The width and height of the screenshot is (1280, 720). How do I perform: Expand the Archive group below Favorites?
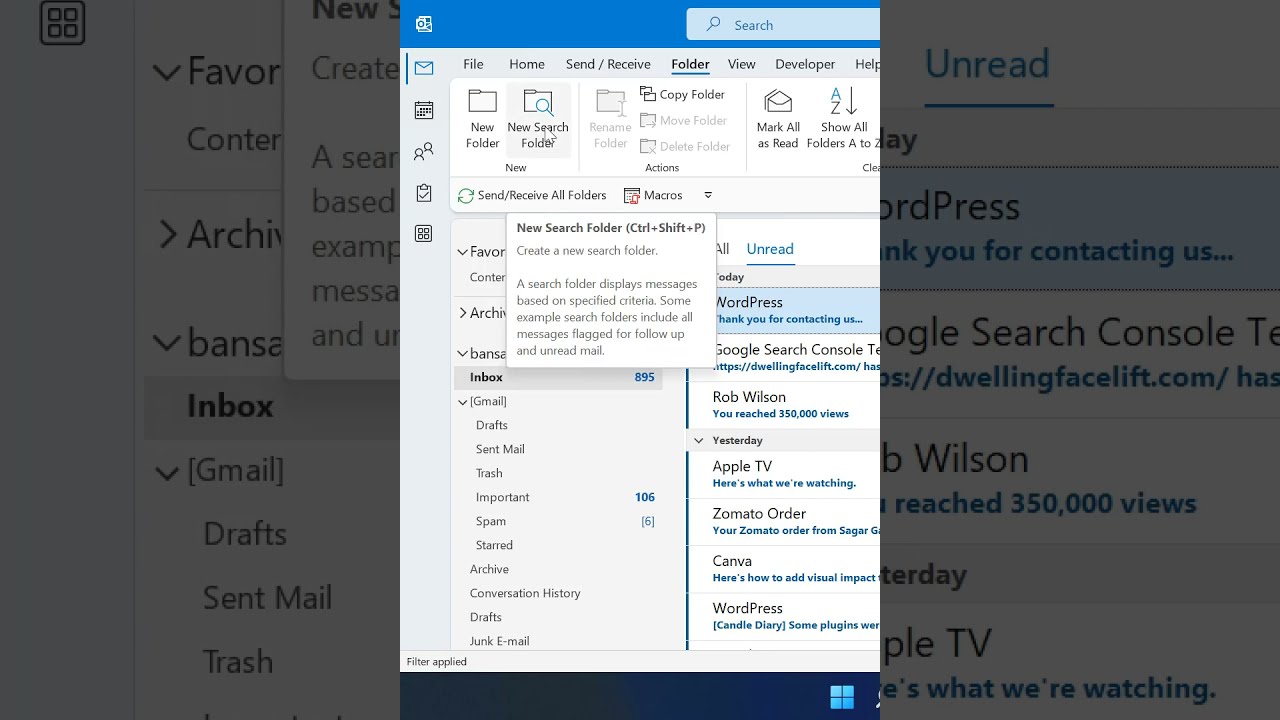pyautogui.click(x=463, y=313)
